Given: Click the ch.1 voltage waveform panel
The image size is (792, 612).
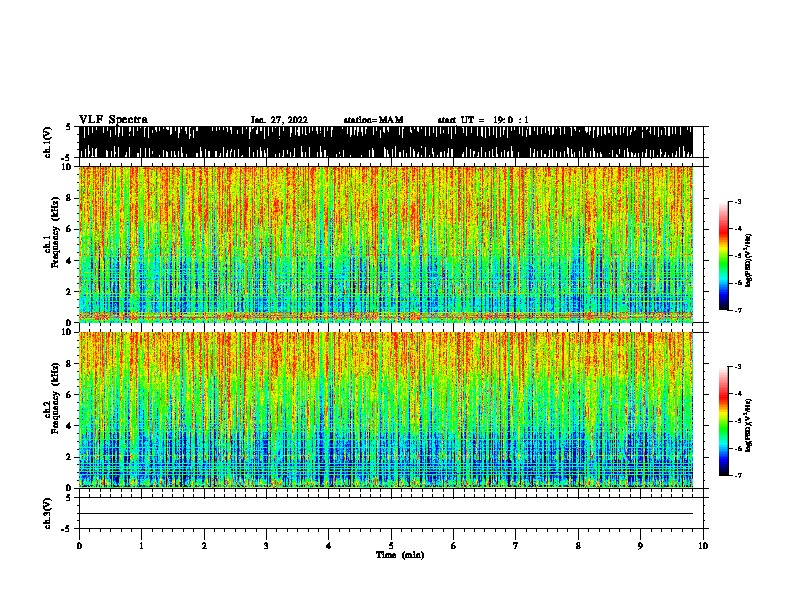Looking at the screenshot, I should pos(386,142).
